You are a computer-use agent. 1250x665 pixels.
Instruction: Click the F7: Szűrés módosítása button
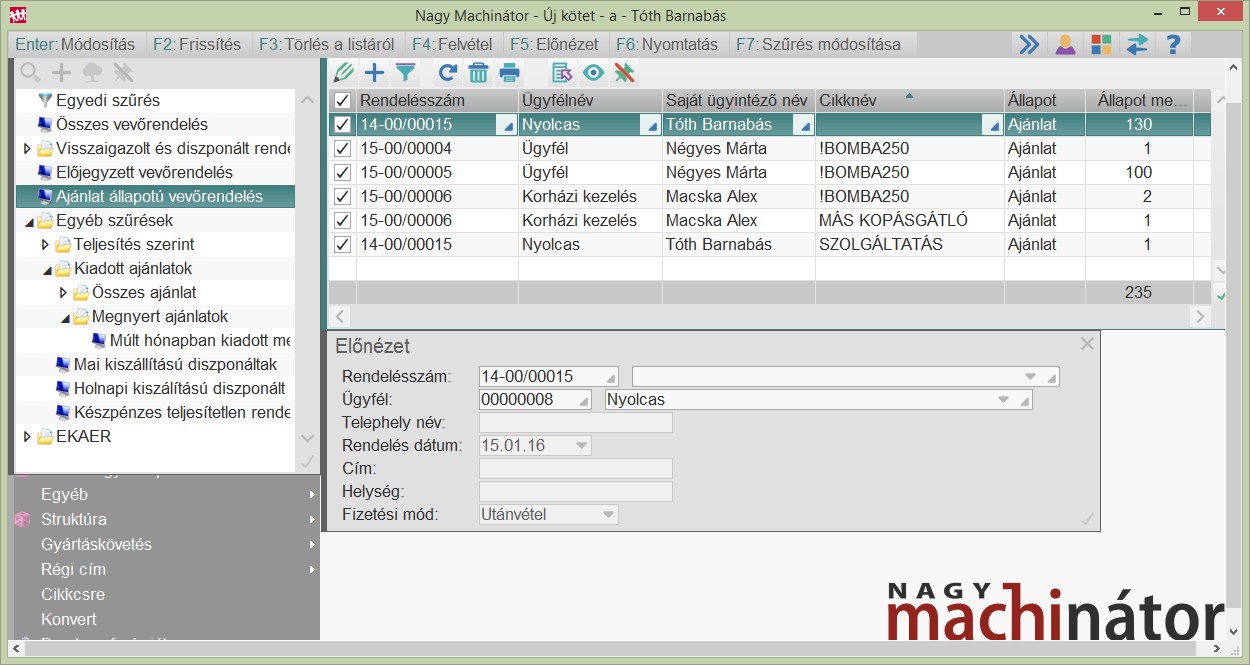818,45
